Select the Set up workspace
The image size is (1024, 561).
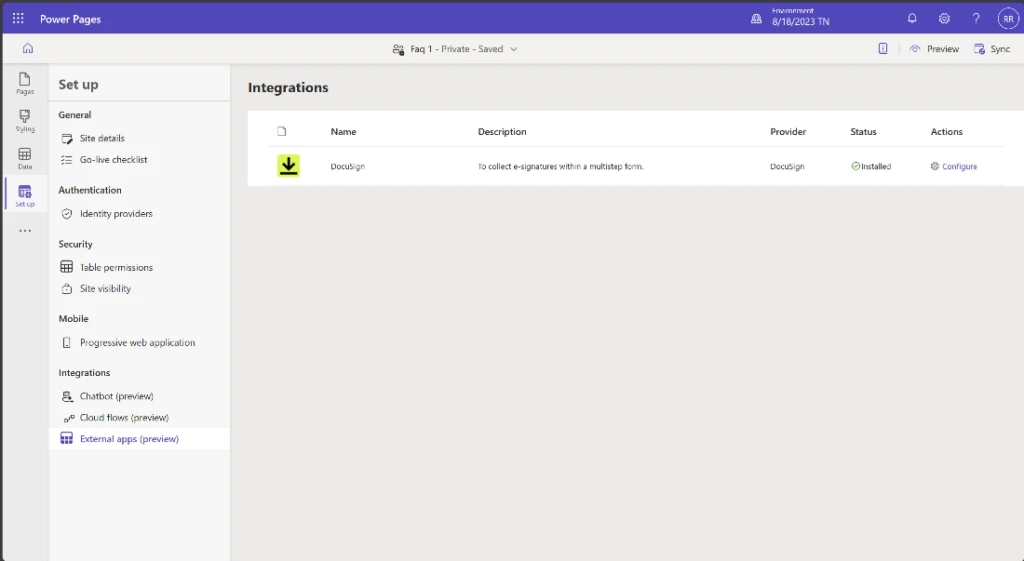pyautogui.click(x=25, y=196)
